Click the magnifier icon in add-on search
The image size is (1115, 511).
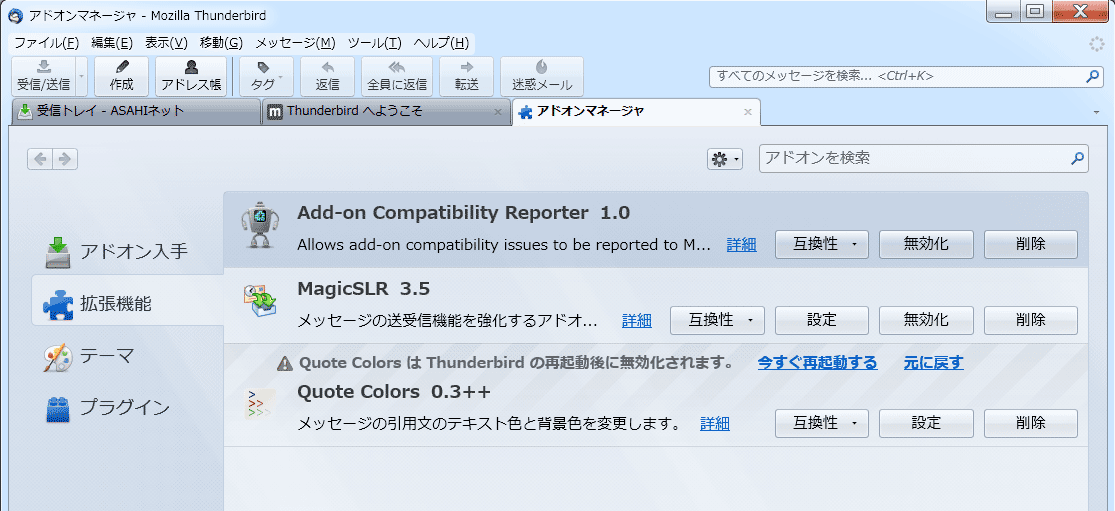click(x=1077, y=158)
